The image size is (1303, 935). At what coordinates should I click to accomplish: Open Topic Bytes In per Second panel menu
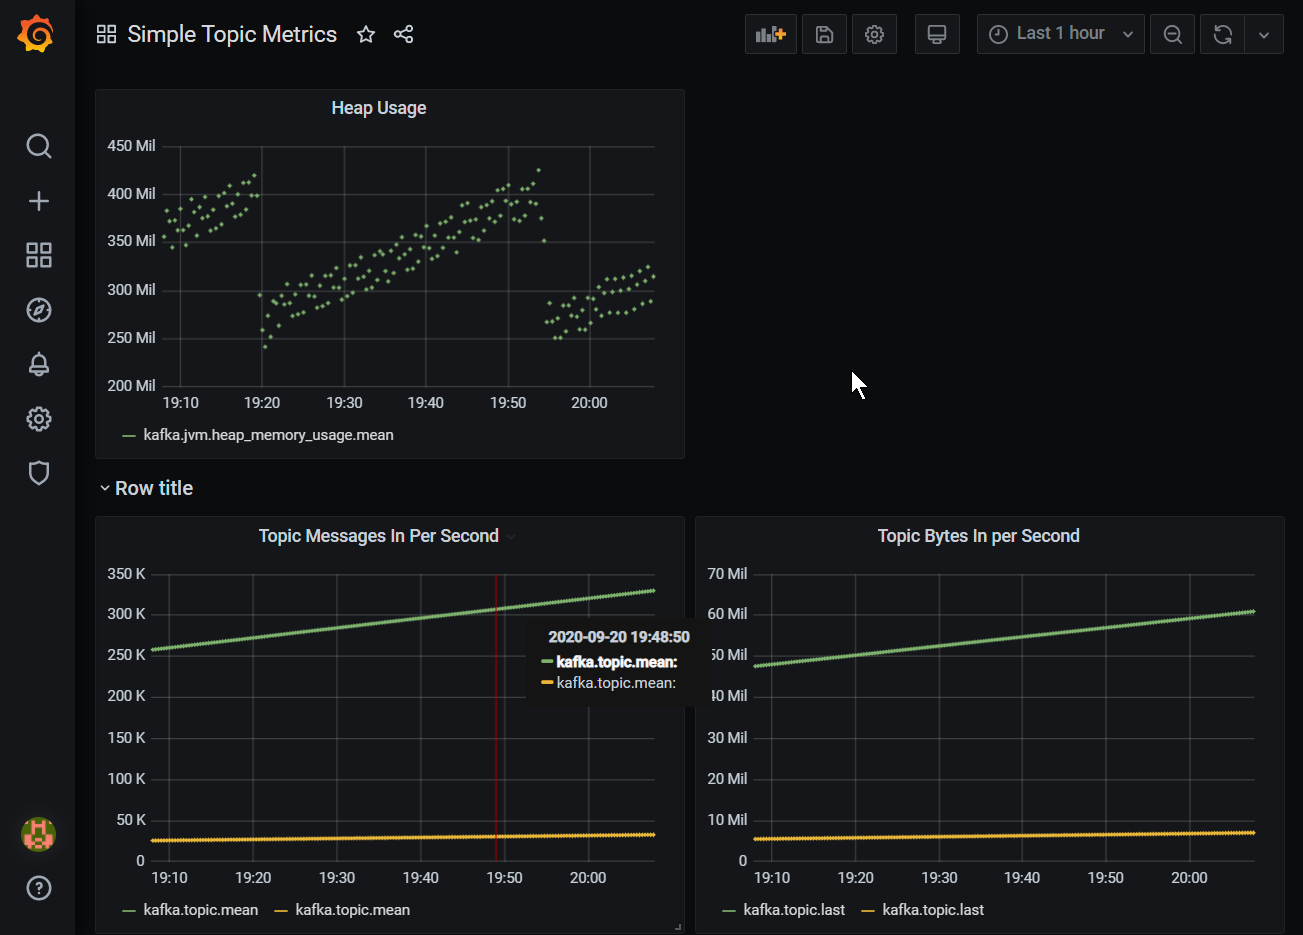click(979, 536)
